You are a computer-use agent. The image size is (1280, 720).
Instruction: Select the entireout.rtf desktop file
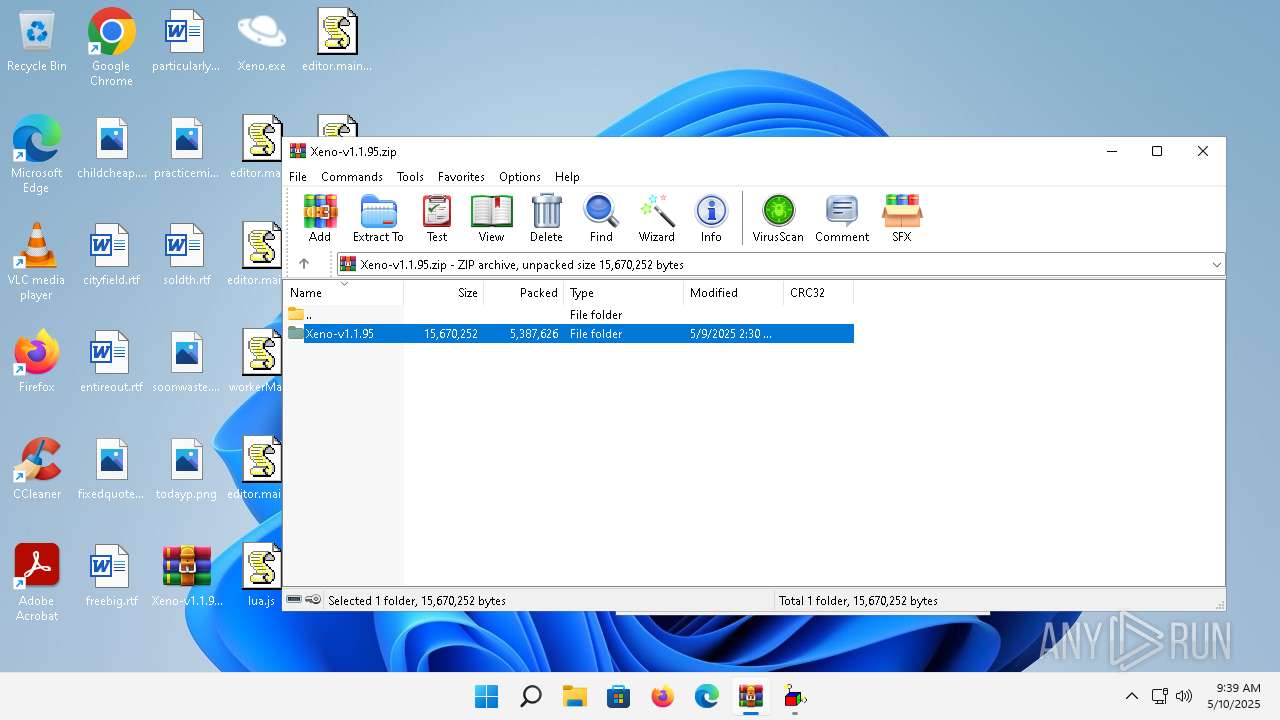[111, 362]
